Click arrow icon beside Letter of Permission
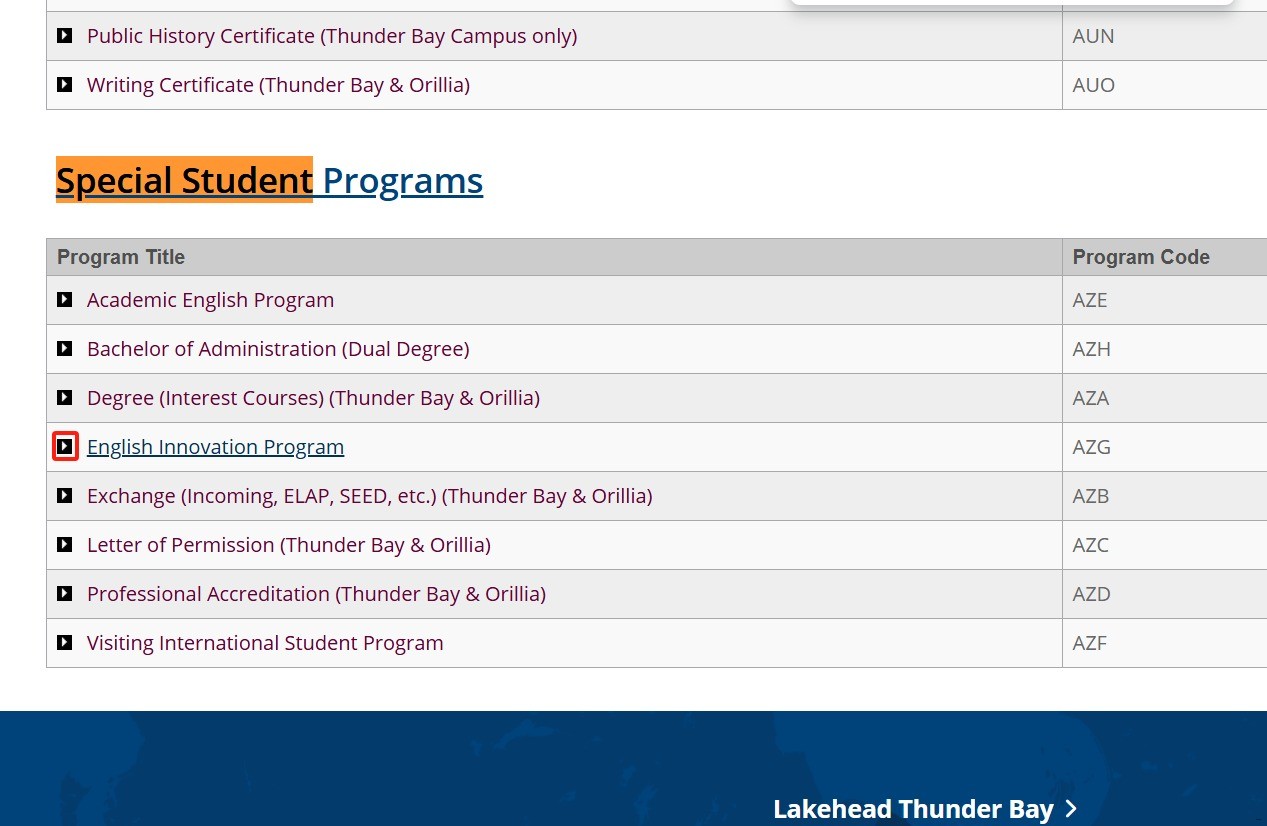Screen dimensions: 1267x826 point(65,545)
